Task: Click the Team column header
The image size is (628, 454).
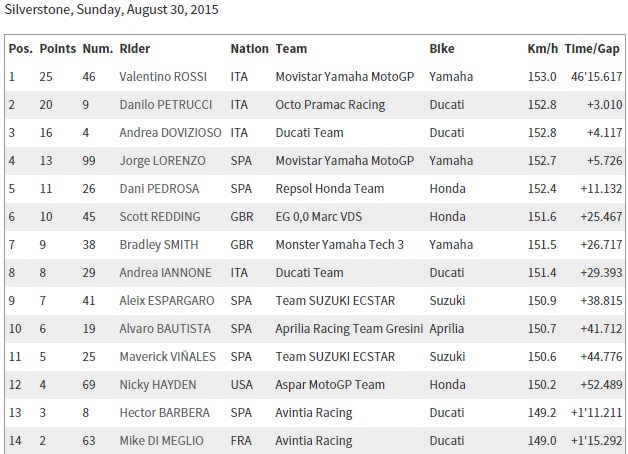Action: (291, 48)
